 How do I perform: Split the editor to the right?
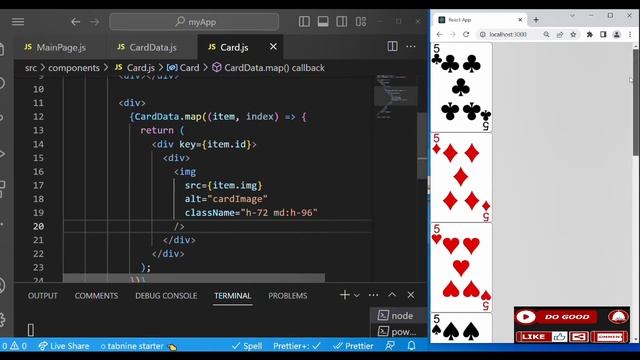click(392, 47)
